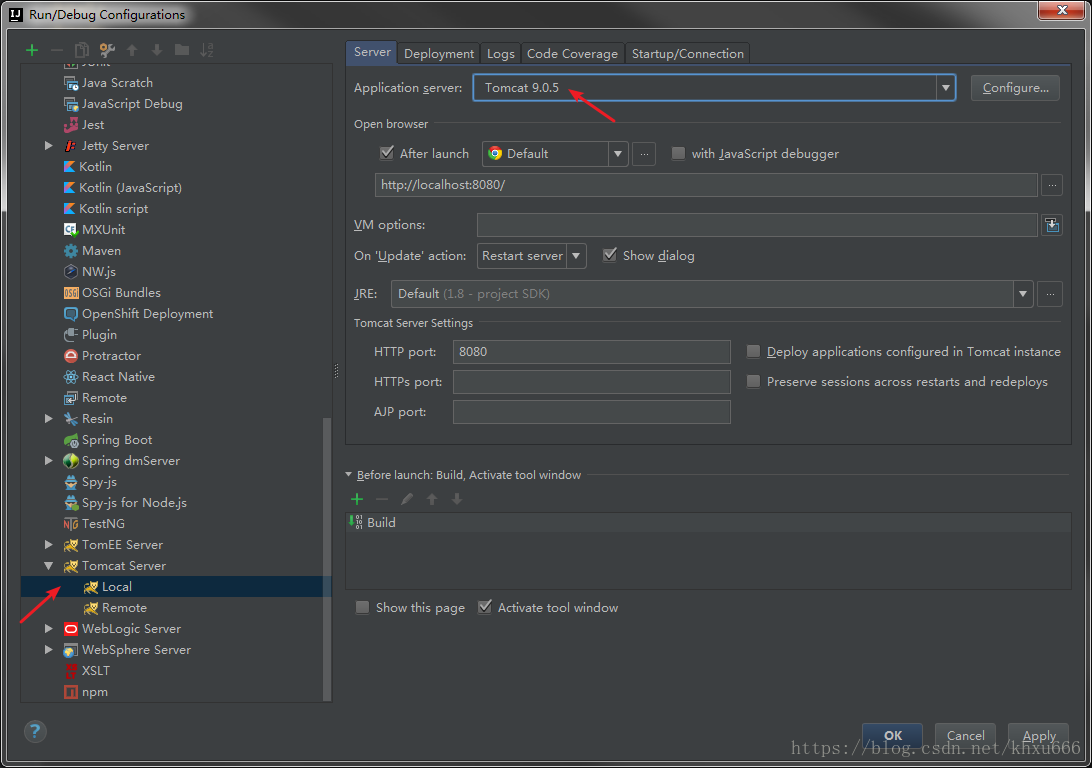Open Startup/Connection tab
This screenshot has height=768, width=1092.
pos(687,54)
